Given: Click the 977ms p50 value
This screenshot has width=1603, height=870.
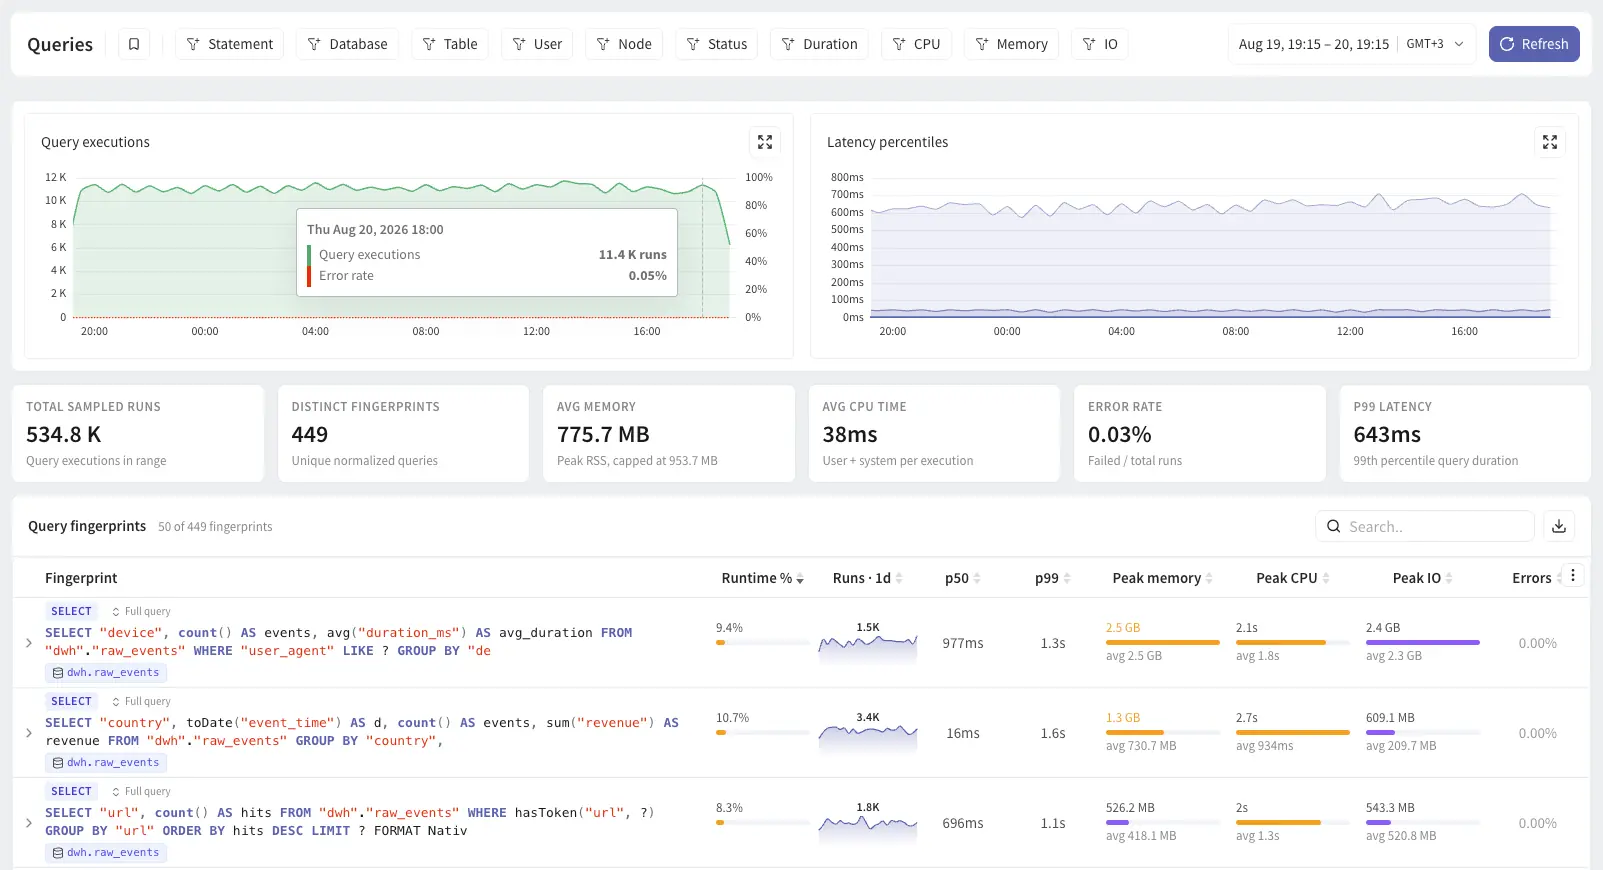Looking at the screenshot, I should [x=963, y=643].
